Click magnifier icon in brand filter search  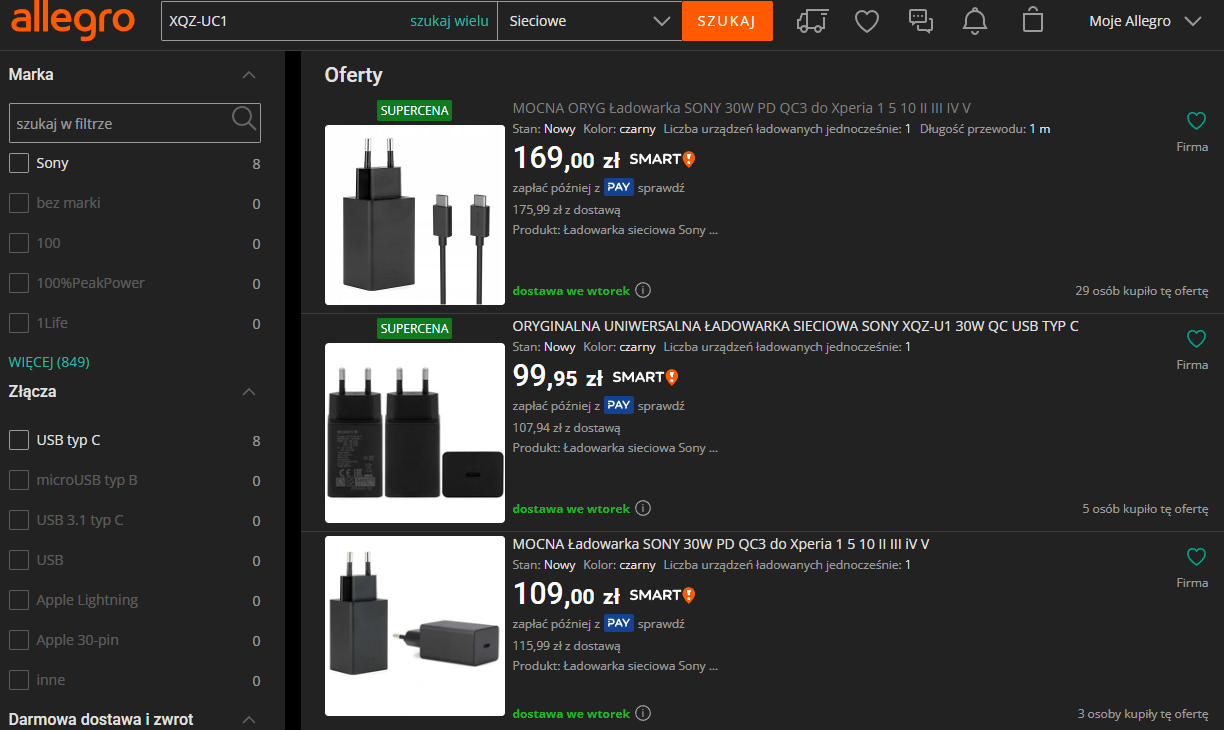[x=244, y=119]
